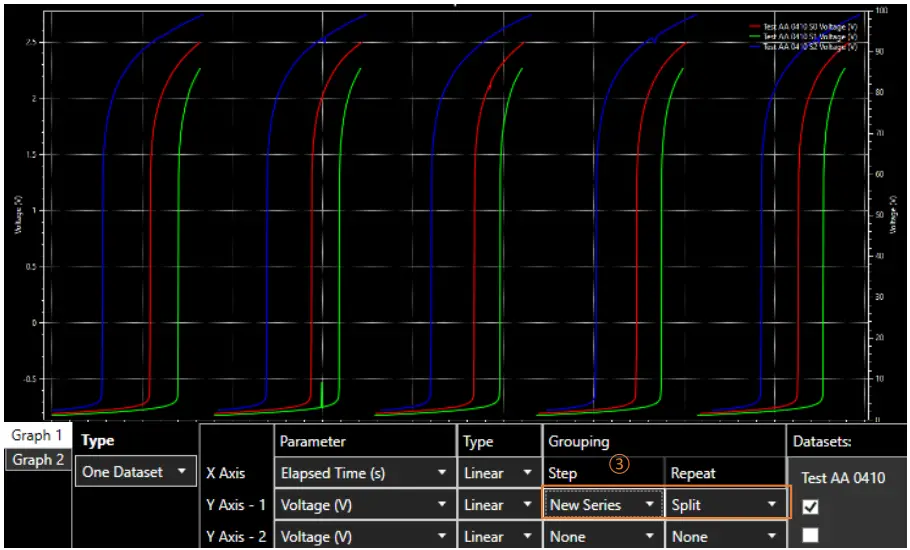Viewport: 910px width, 550px height.
Task: Click the Repeat grouping subheader
Action: point(693,473)
